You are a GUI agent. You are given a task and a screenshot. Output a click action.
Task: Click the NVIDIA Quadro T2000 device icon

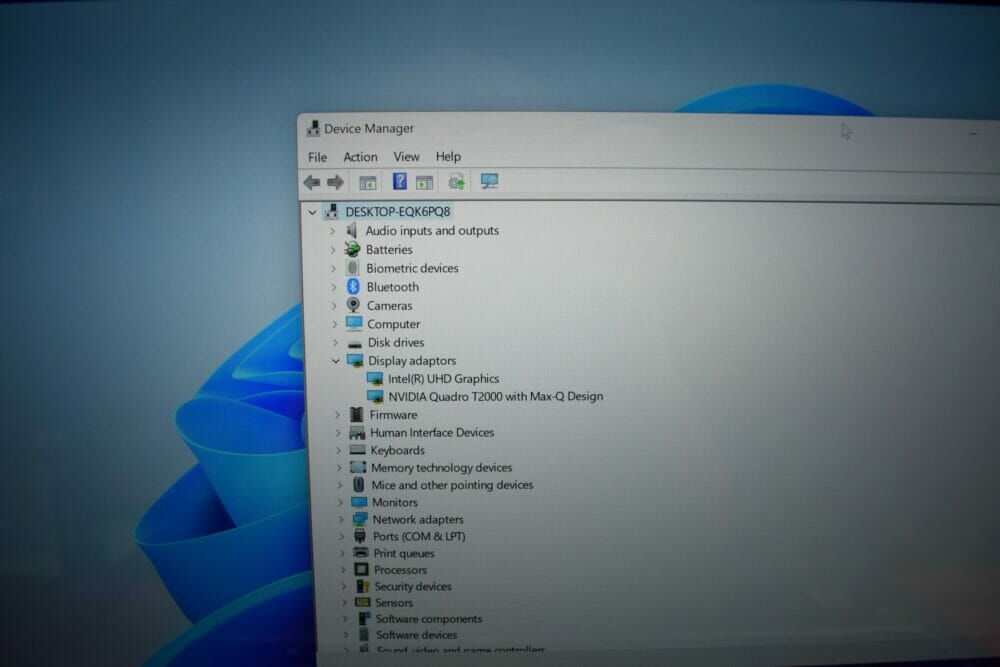[x=375, y=397]
